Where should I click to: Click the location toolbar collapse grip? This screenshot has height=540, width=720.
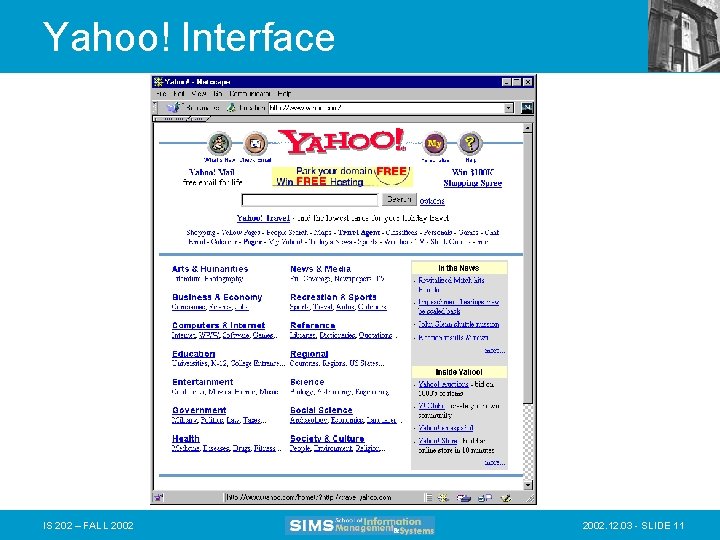point(156,108)
